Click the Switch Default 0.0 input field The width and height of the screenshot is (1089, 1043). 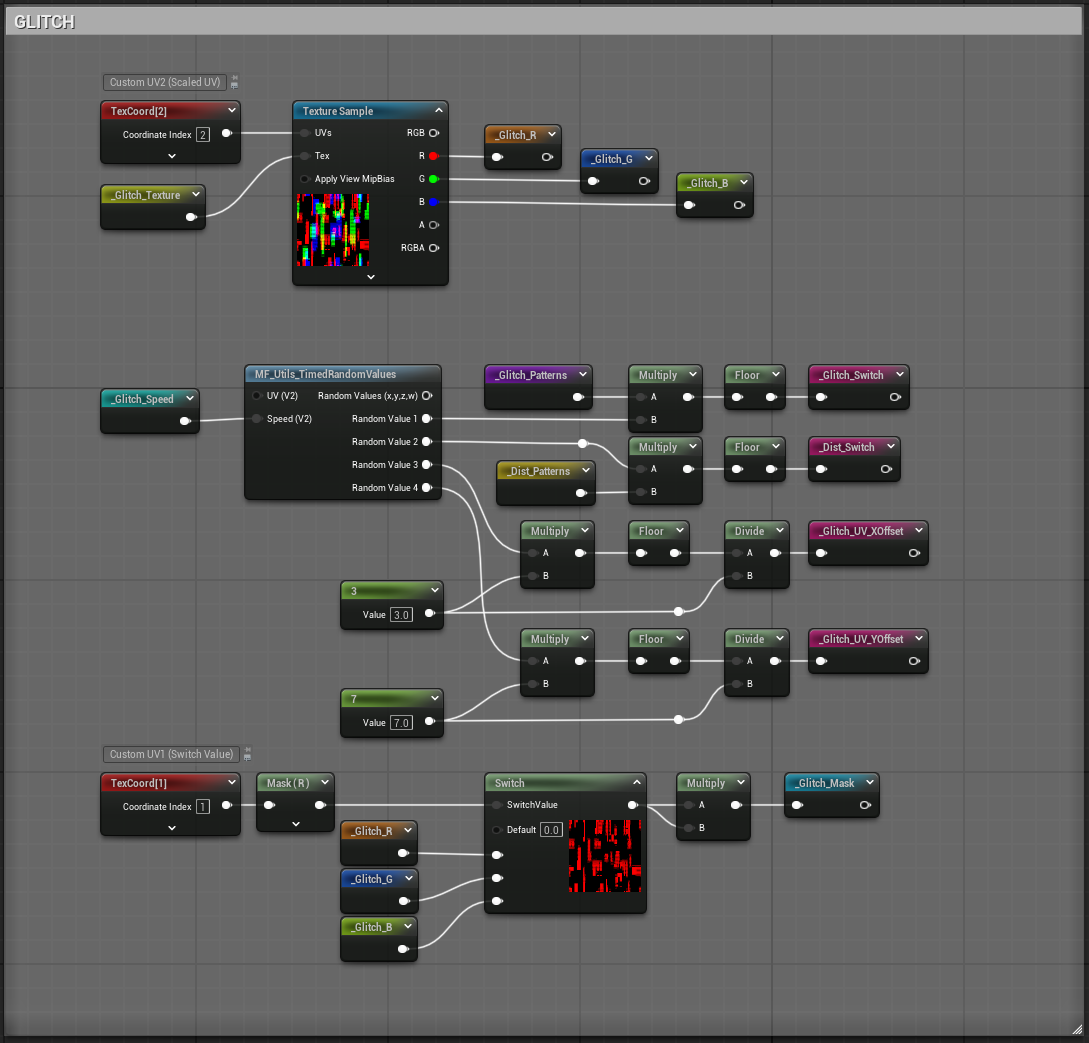point(551,830)
